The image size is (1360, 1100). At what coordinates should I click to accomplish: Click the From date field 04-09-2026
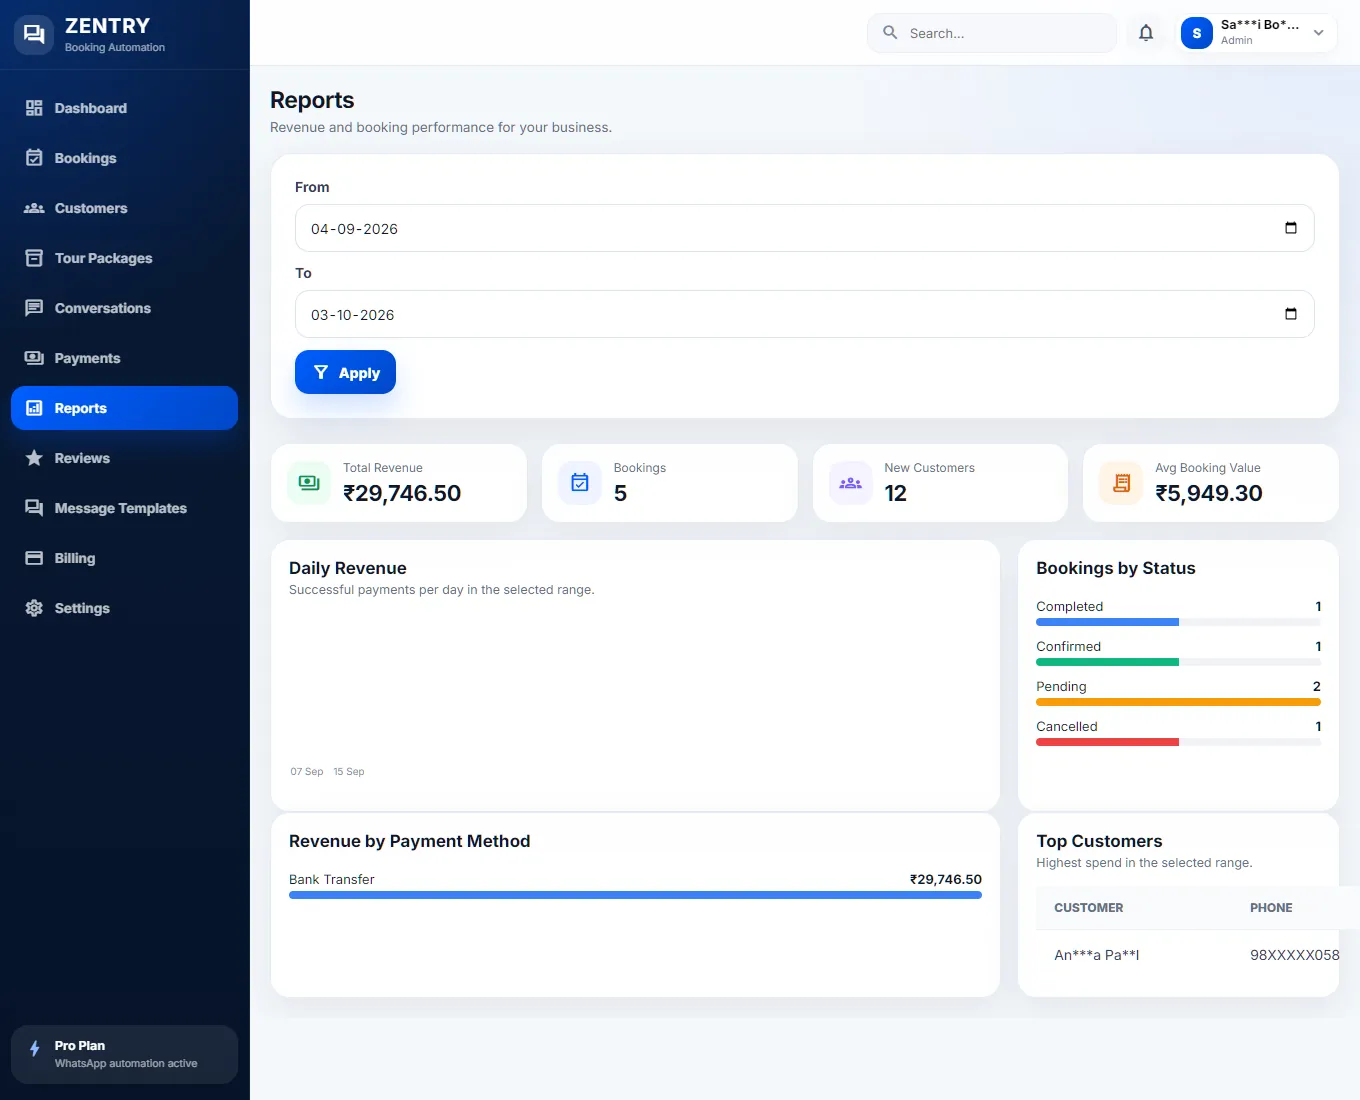804,228
